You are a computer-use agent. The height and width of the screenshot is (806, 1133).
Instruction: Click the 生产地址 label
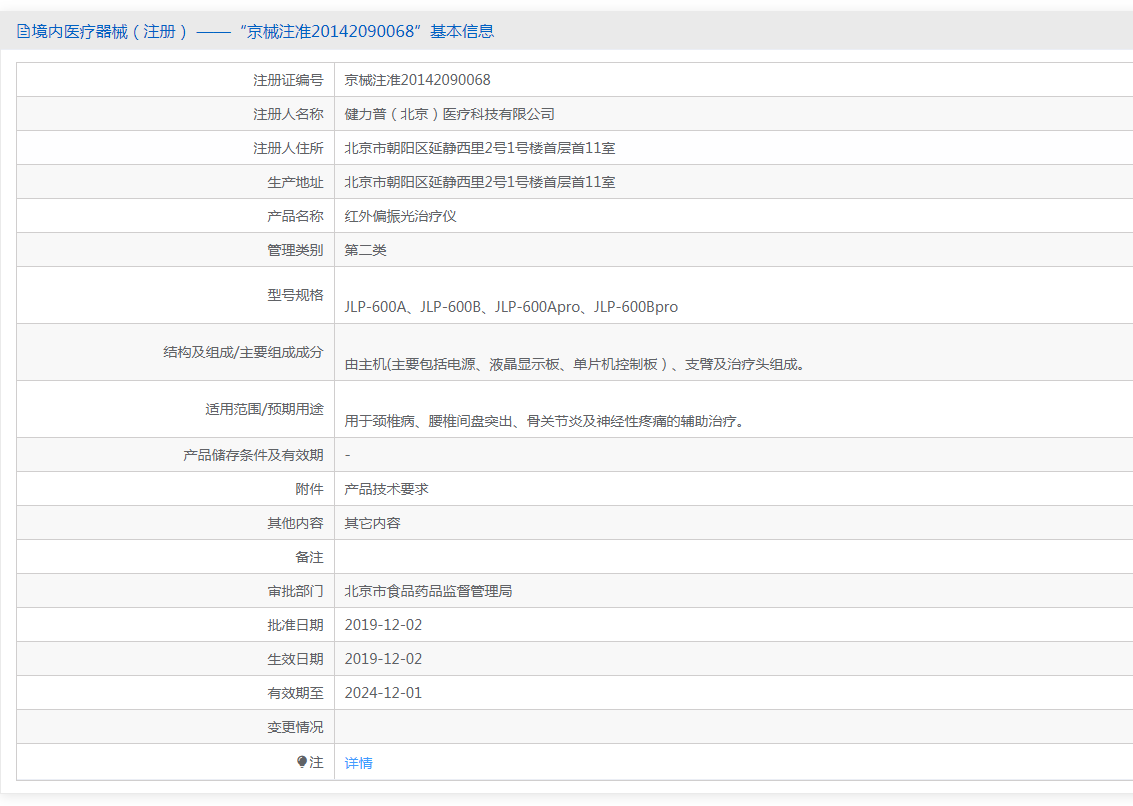click(296, 182)
